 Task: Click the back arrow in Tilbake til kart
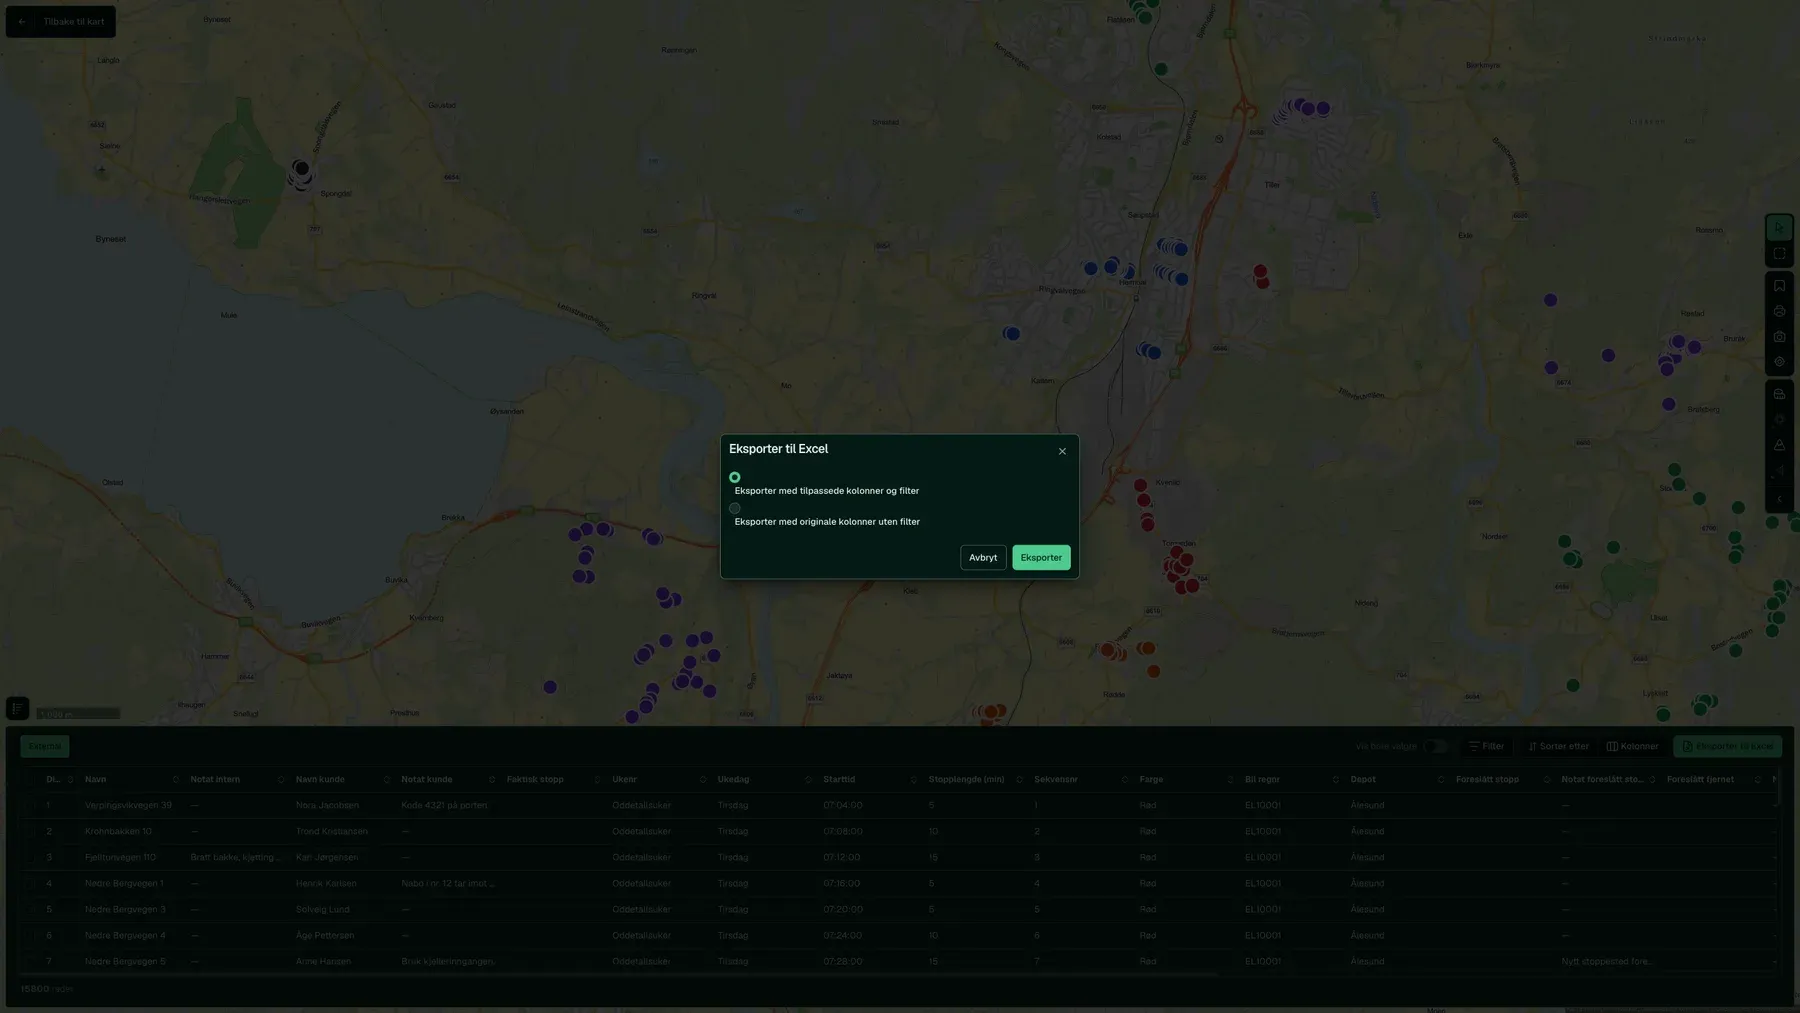pyautogui.click(x=22, y=21)
